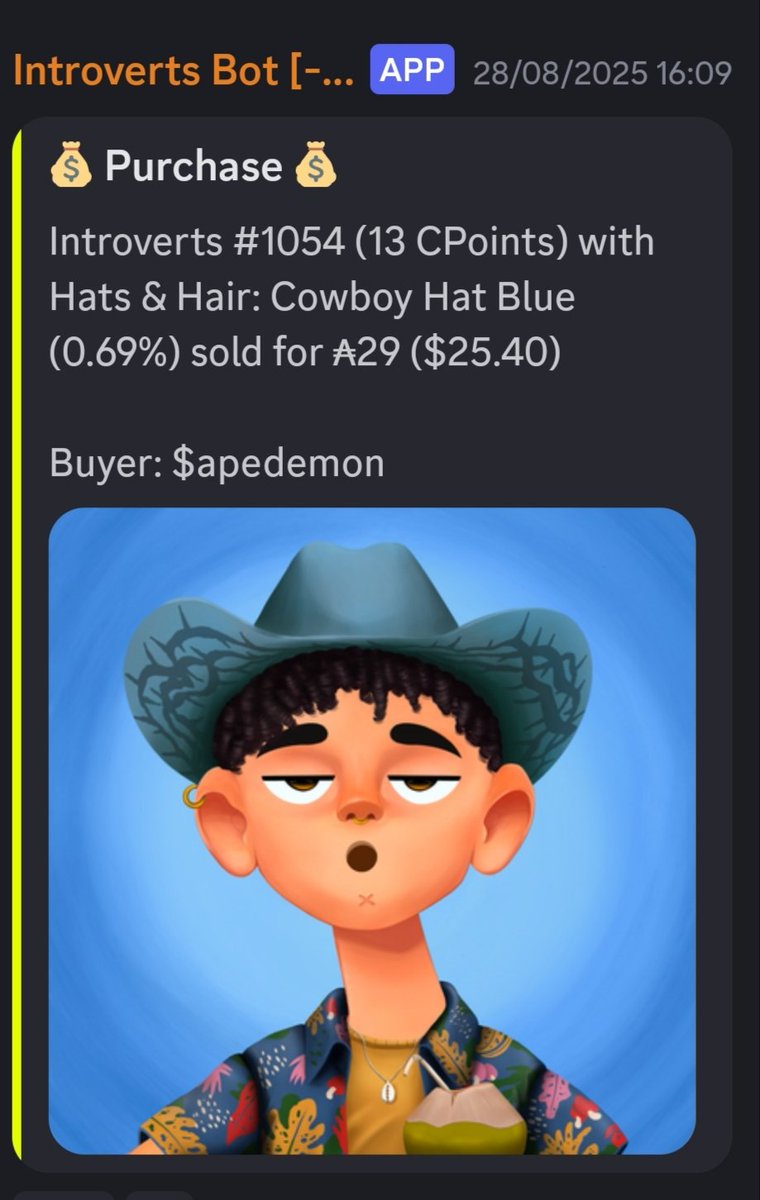Click the money bag emoji after Purchase
The height and width of the screenshot is (1200, 760).
pos(315,167)
